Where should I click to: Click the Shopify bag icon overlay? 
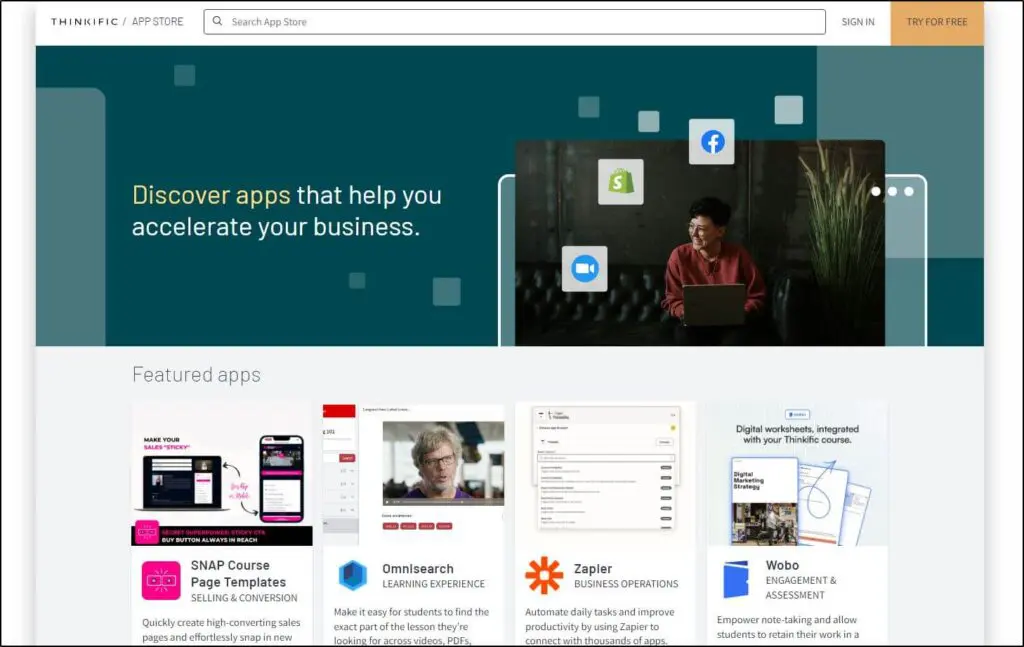(620, 182)
